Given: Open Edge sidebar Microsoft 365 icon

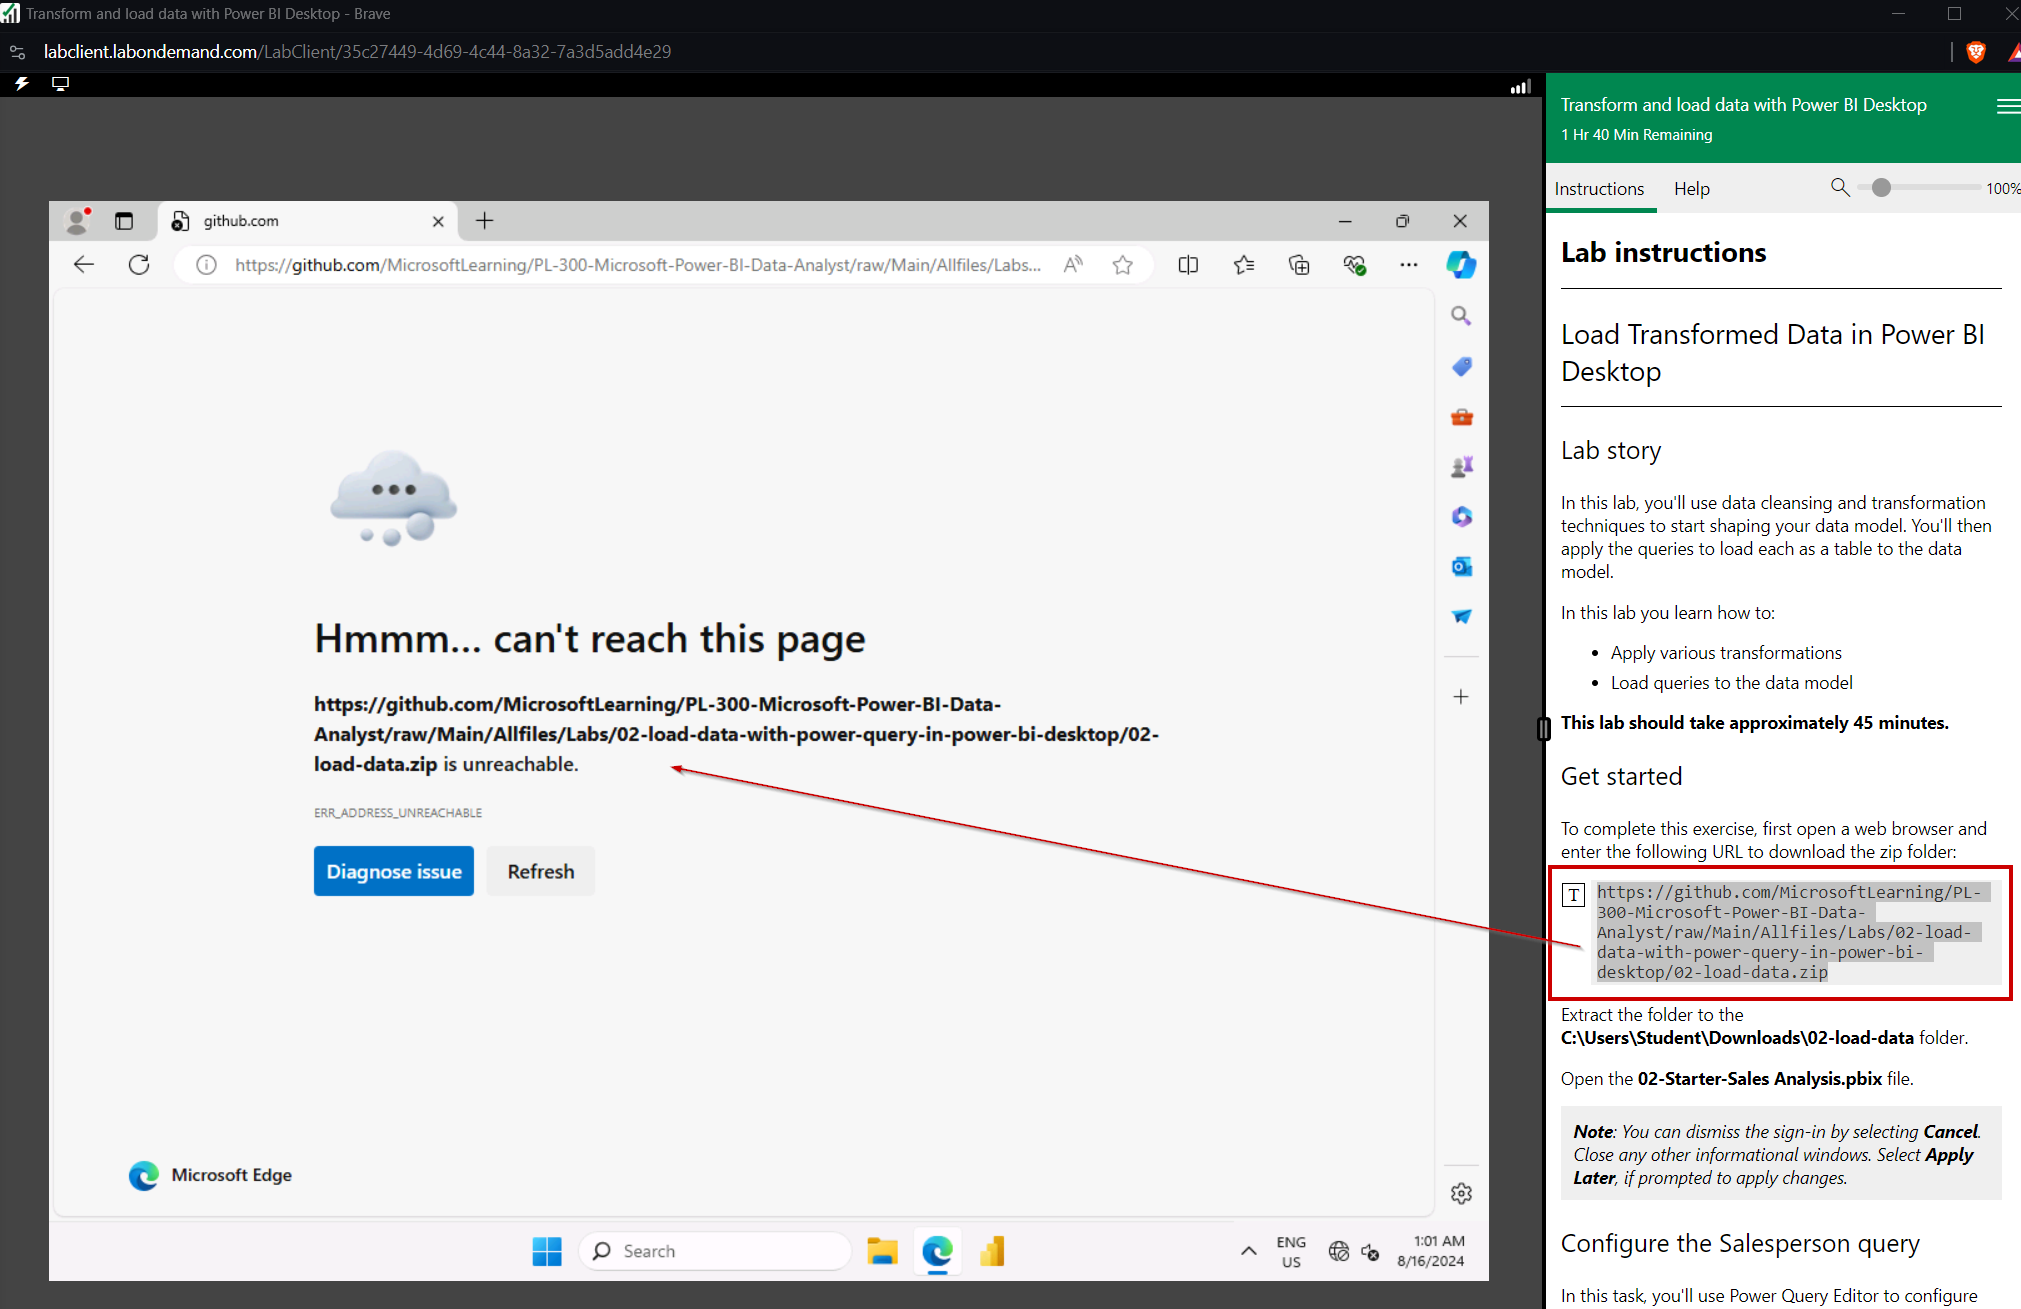Looking at the screenshot, I should coord(1461,516).
